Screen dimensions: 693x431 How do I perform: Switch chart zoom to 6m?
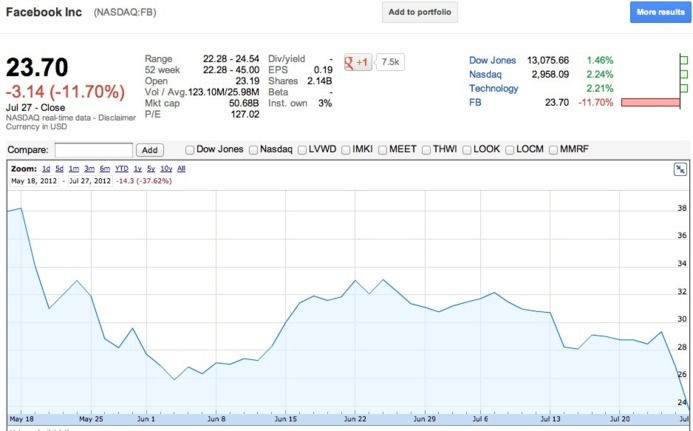[x=105, y=169]
